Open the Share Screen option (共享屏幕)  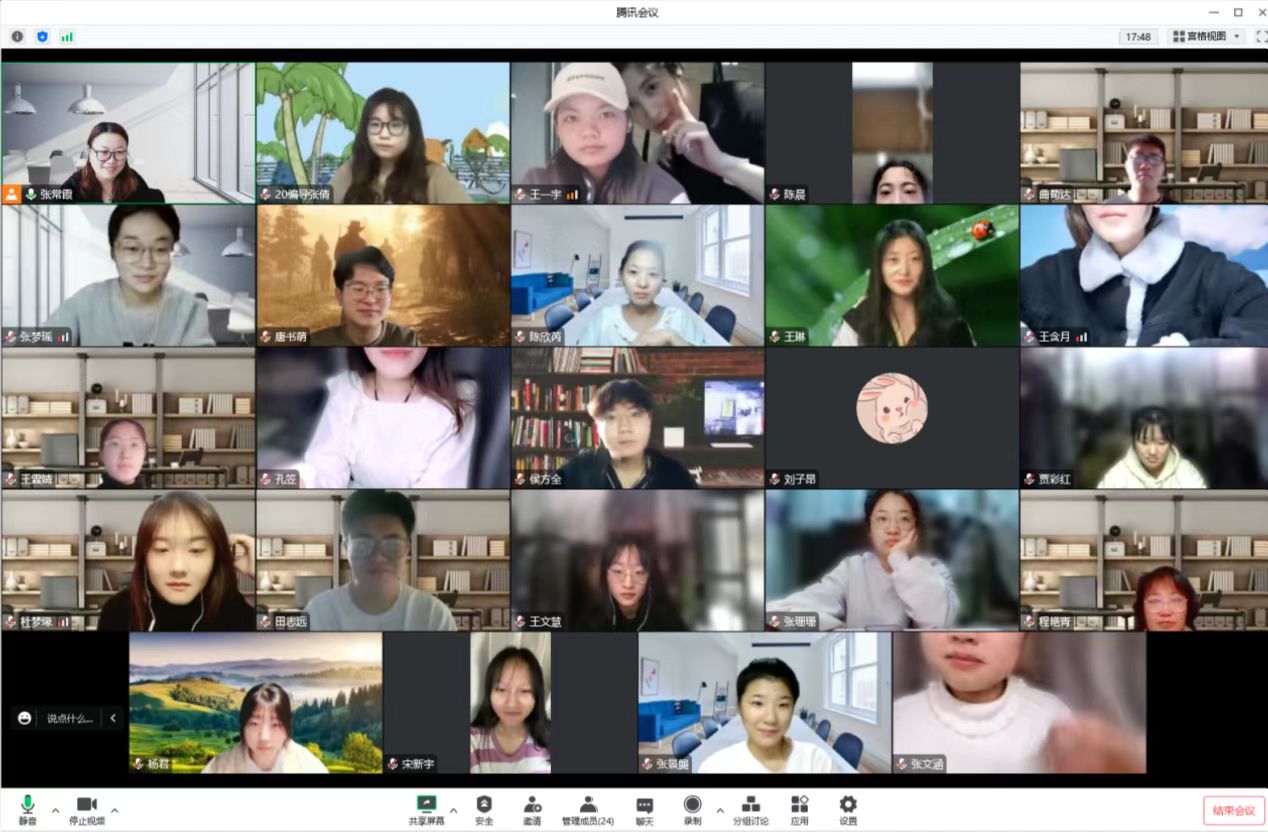(x=427, y=808)
